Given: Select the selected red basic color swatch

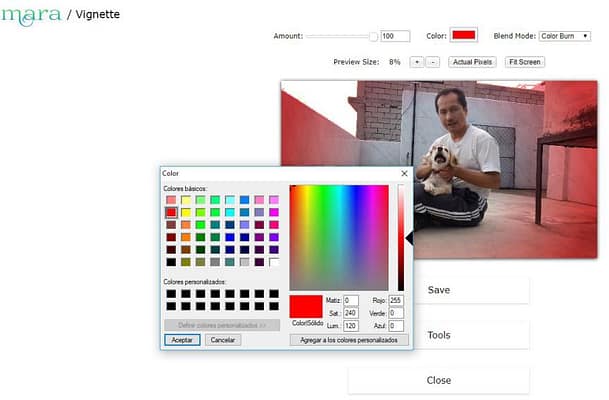Looking at the screenshot, I should pyautogui.click(x=171, y=212).
